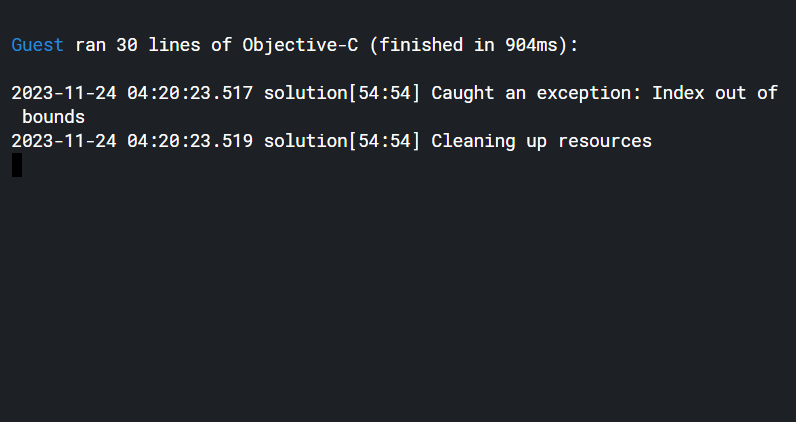
Task: Click the second '2023-11-24' date
Action: (x=64, y=141)
